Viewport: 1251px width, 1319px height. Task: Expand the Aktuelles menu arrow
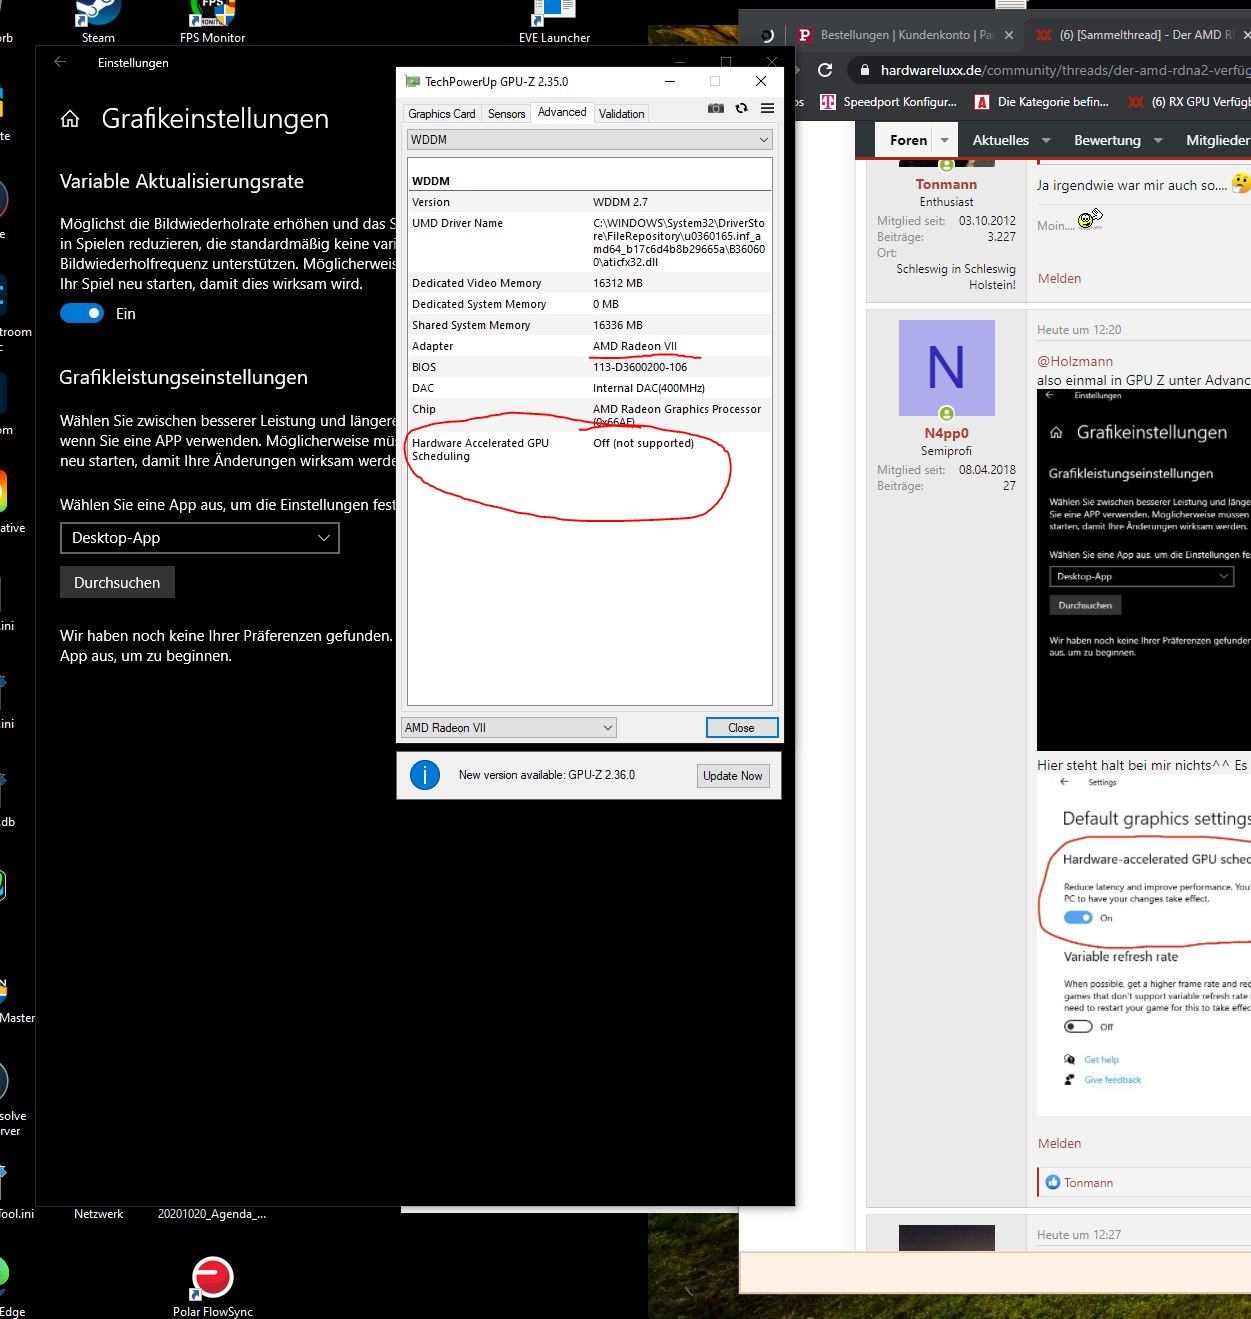click(1046, 140)
